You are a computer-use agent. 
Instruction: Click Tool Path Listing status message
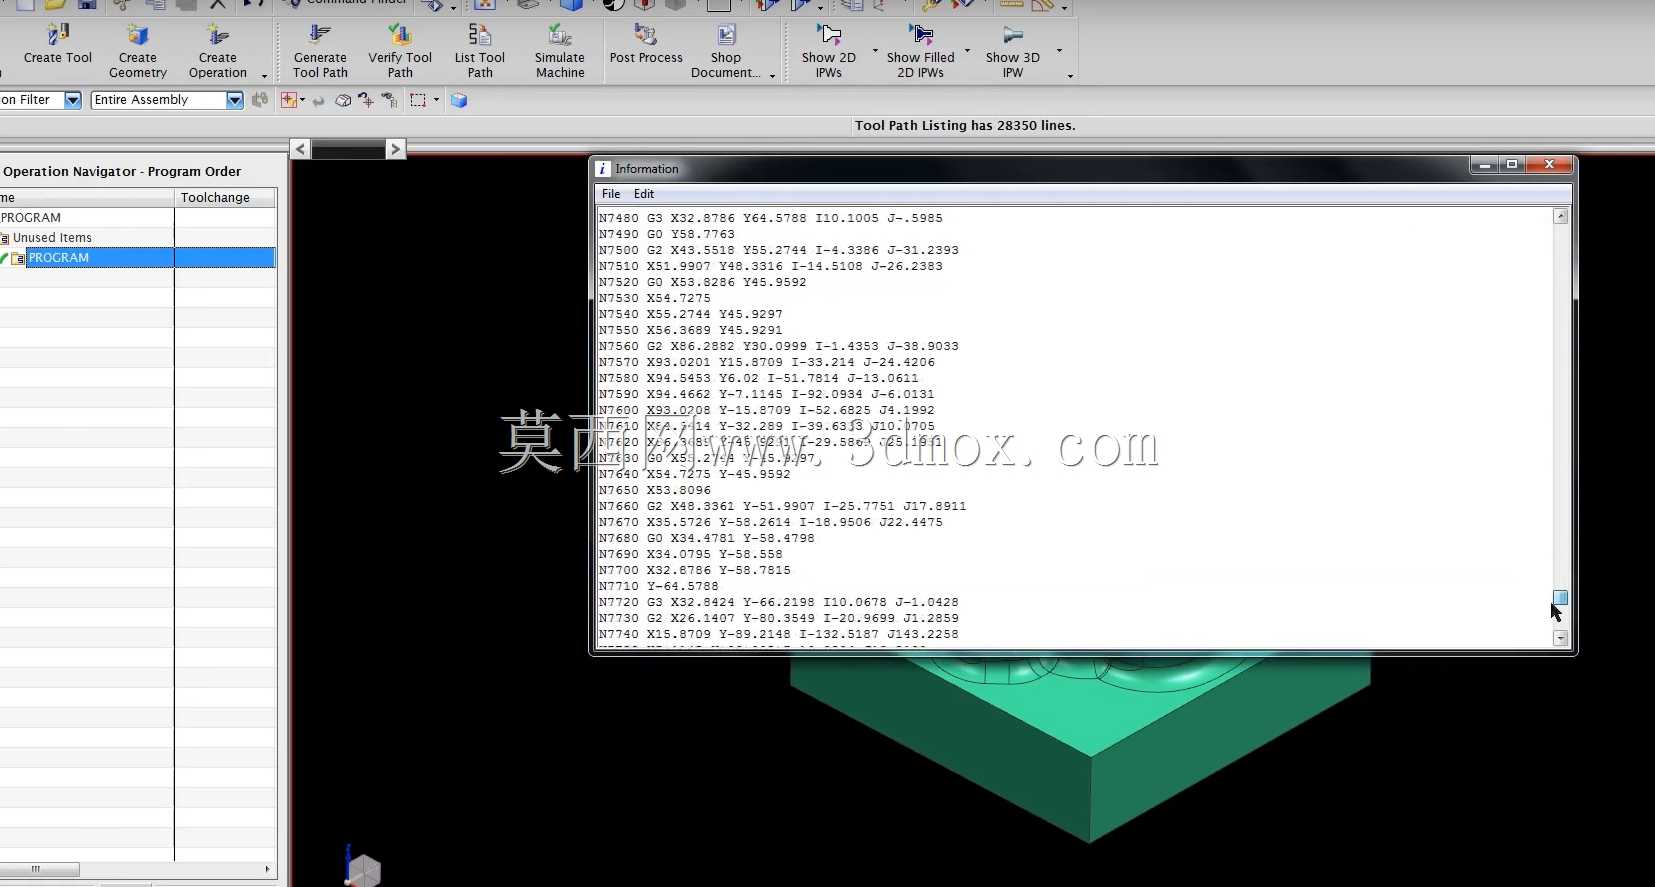[x=965, y=125]
